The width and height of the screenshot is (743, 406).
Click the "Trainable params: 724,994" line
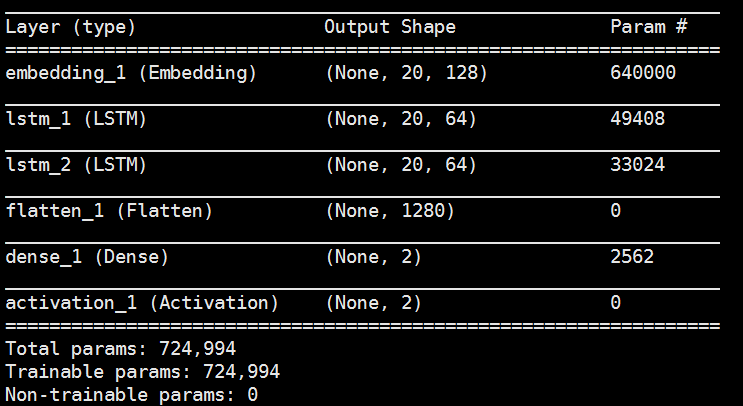pos(142,372)
